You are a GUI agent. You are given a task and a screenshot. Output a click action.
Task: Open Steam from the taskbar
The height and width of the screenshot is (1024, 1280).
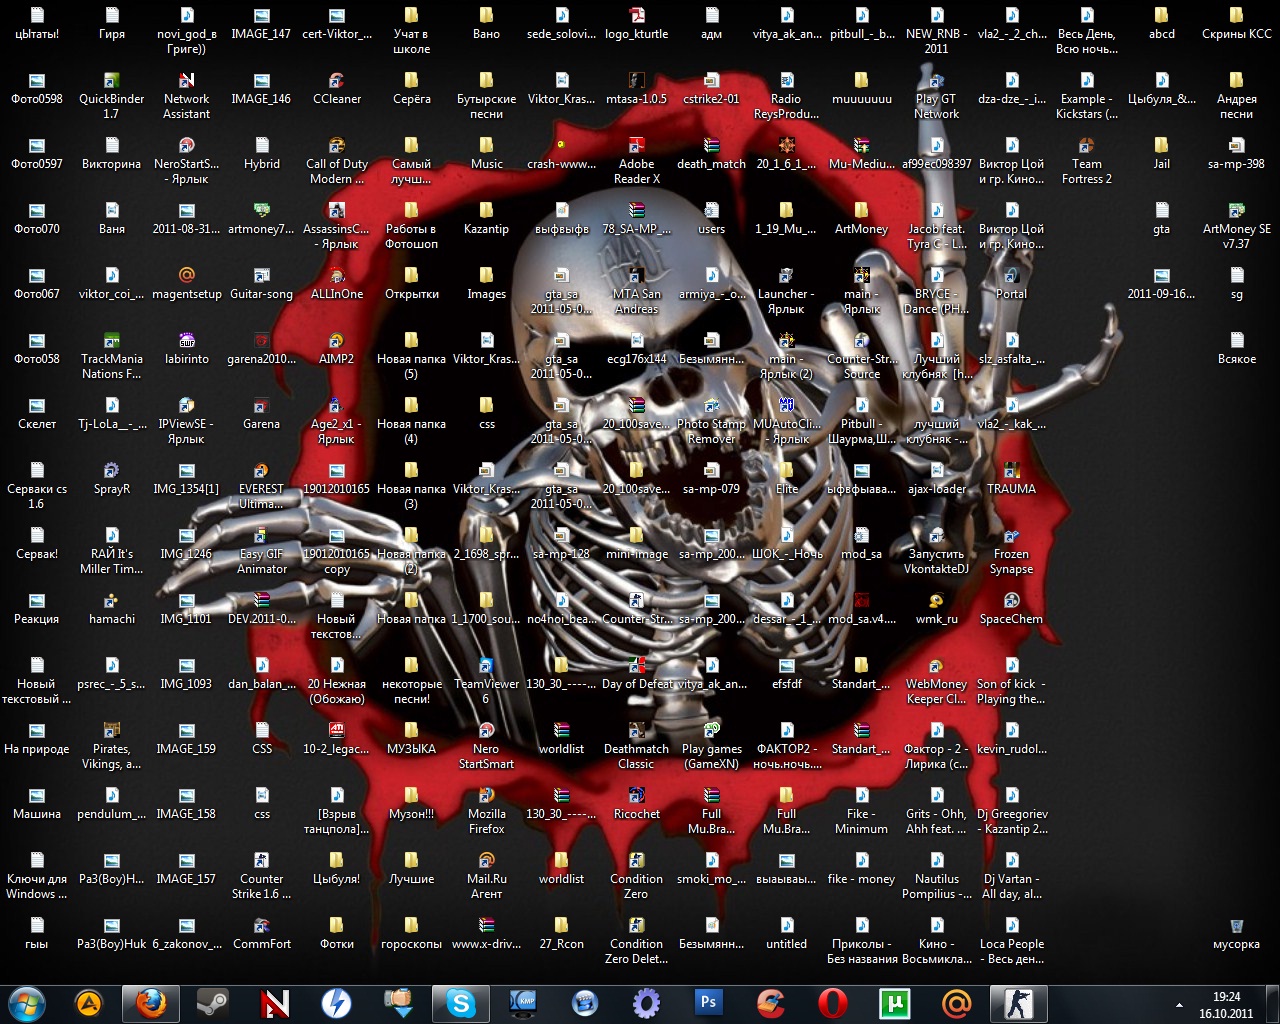pos(212,1003)
